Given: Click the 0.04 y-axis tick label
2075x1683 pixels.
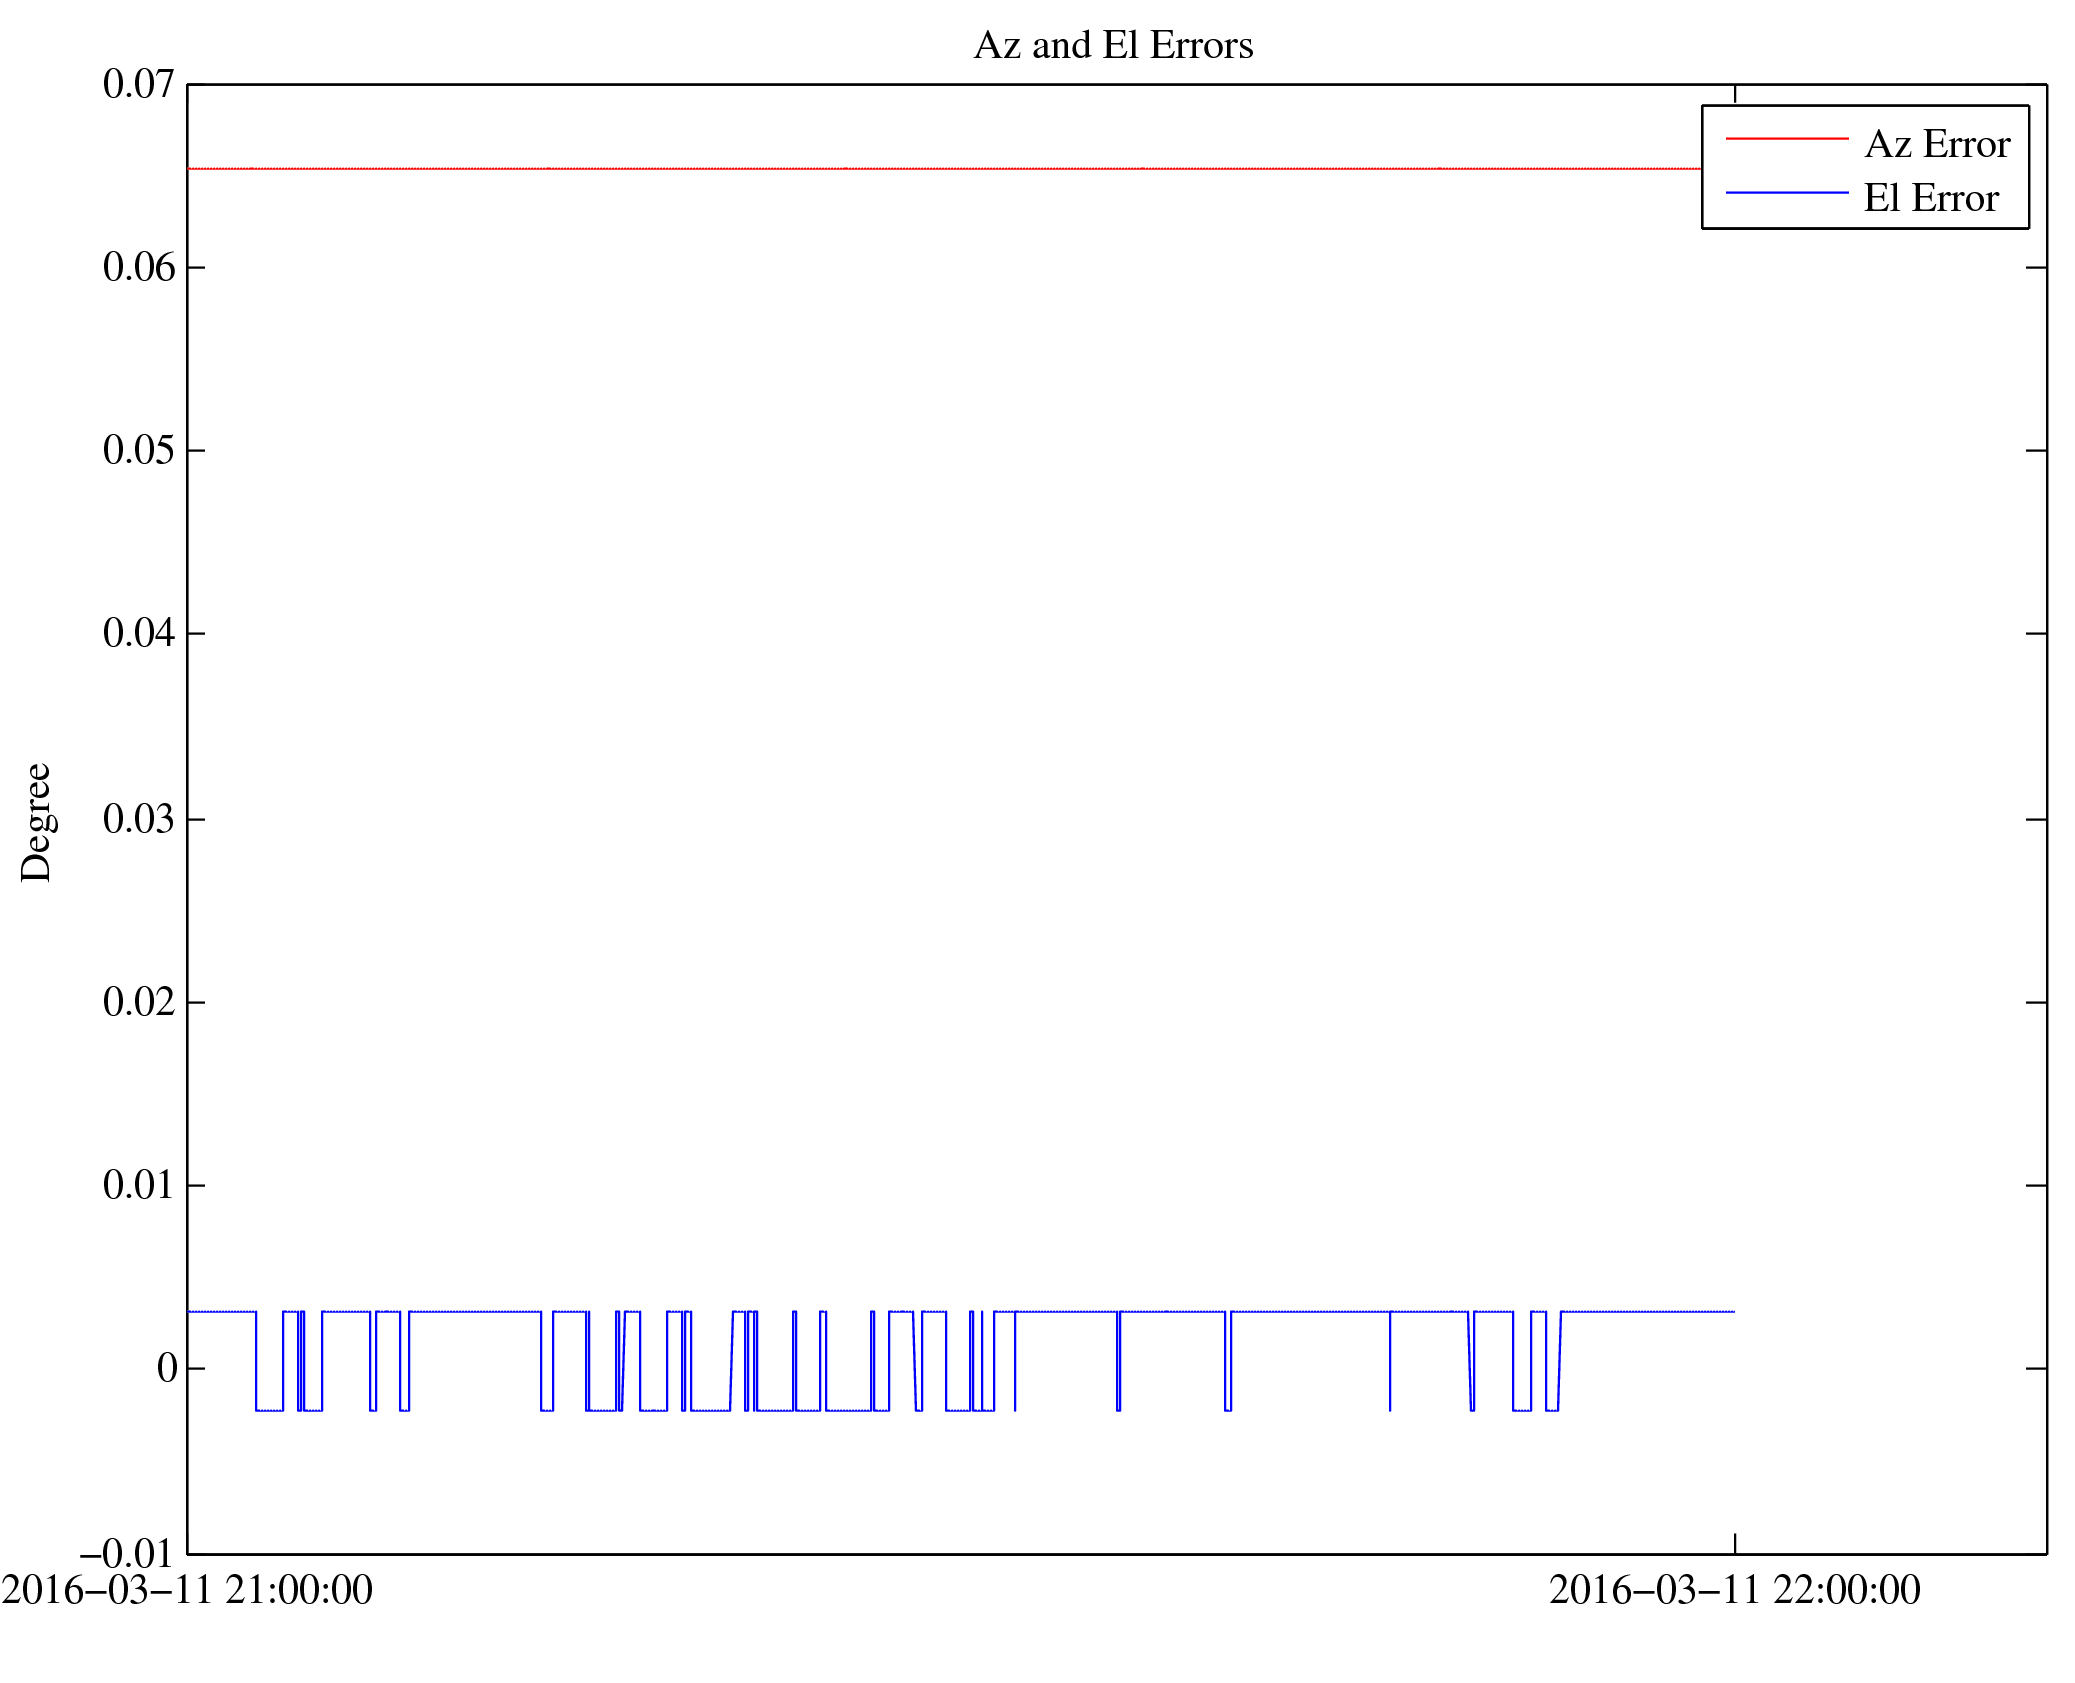Looking at the screenshot, I should point(138,633).
